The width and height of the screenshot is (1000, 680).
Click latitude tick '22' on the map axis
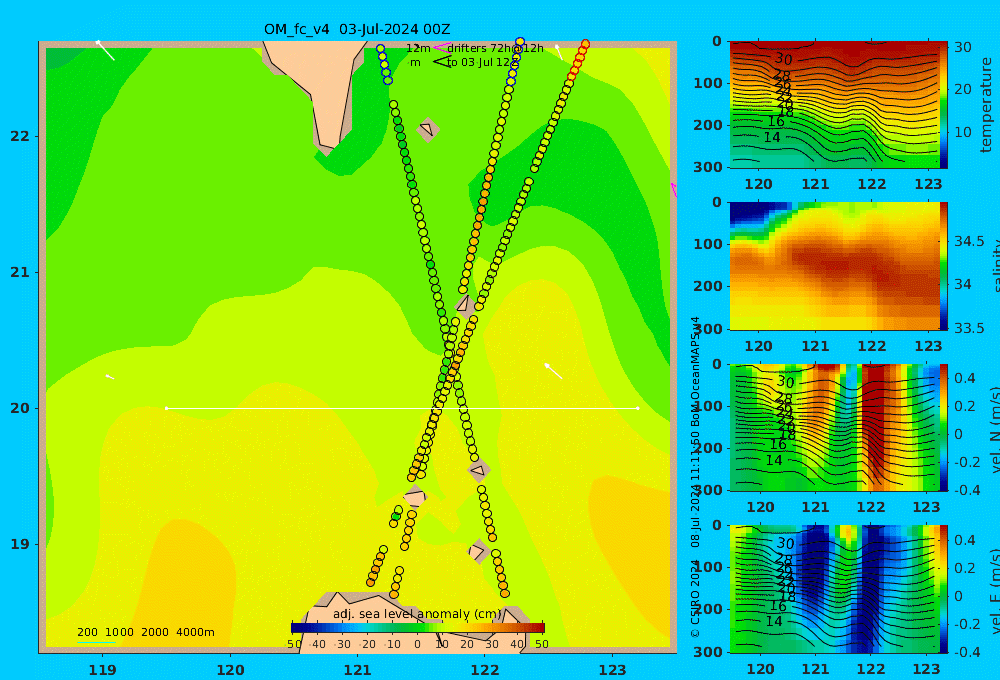(x=20, y=137)
